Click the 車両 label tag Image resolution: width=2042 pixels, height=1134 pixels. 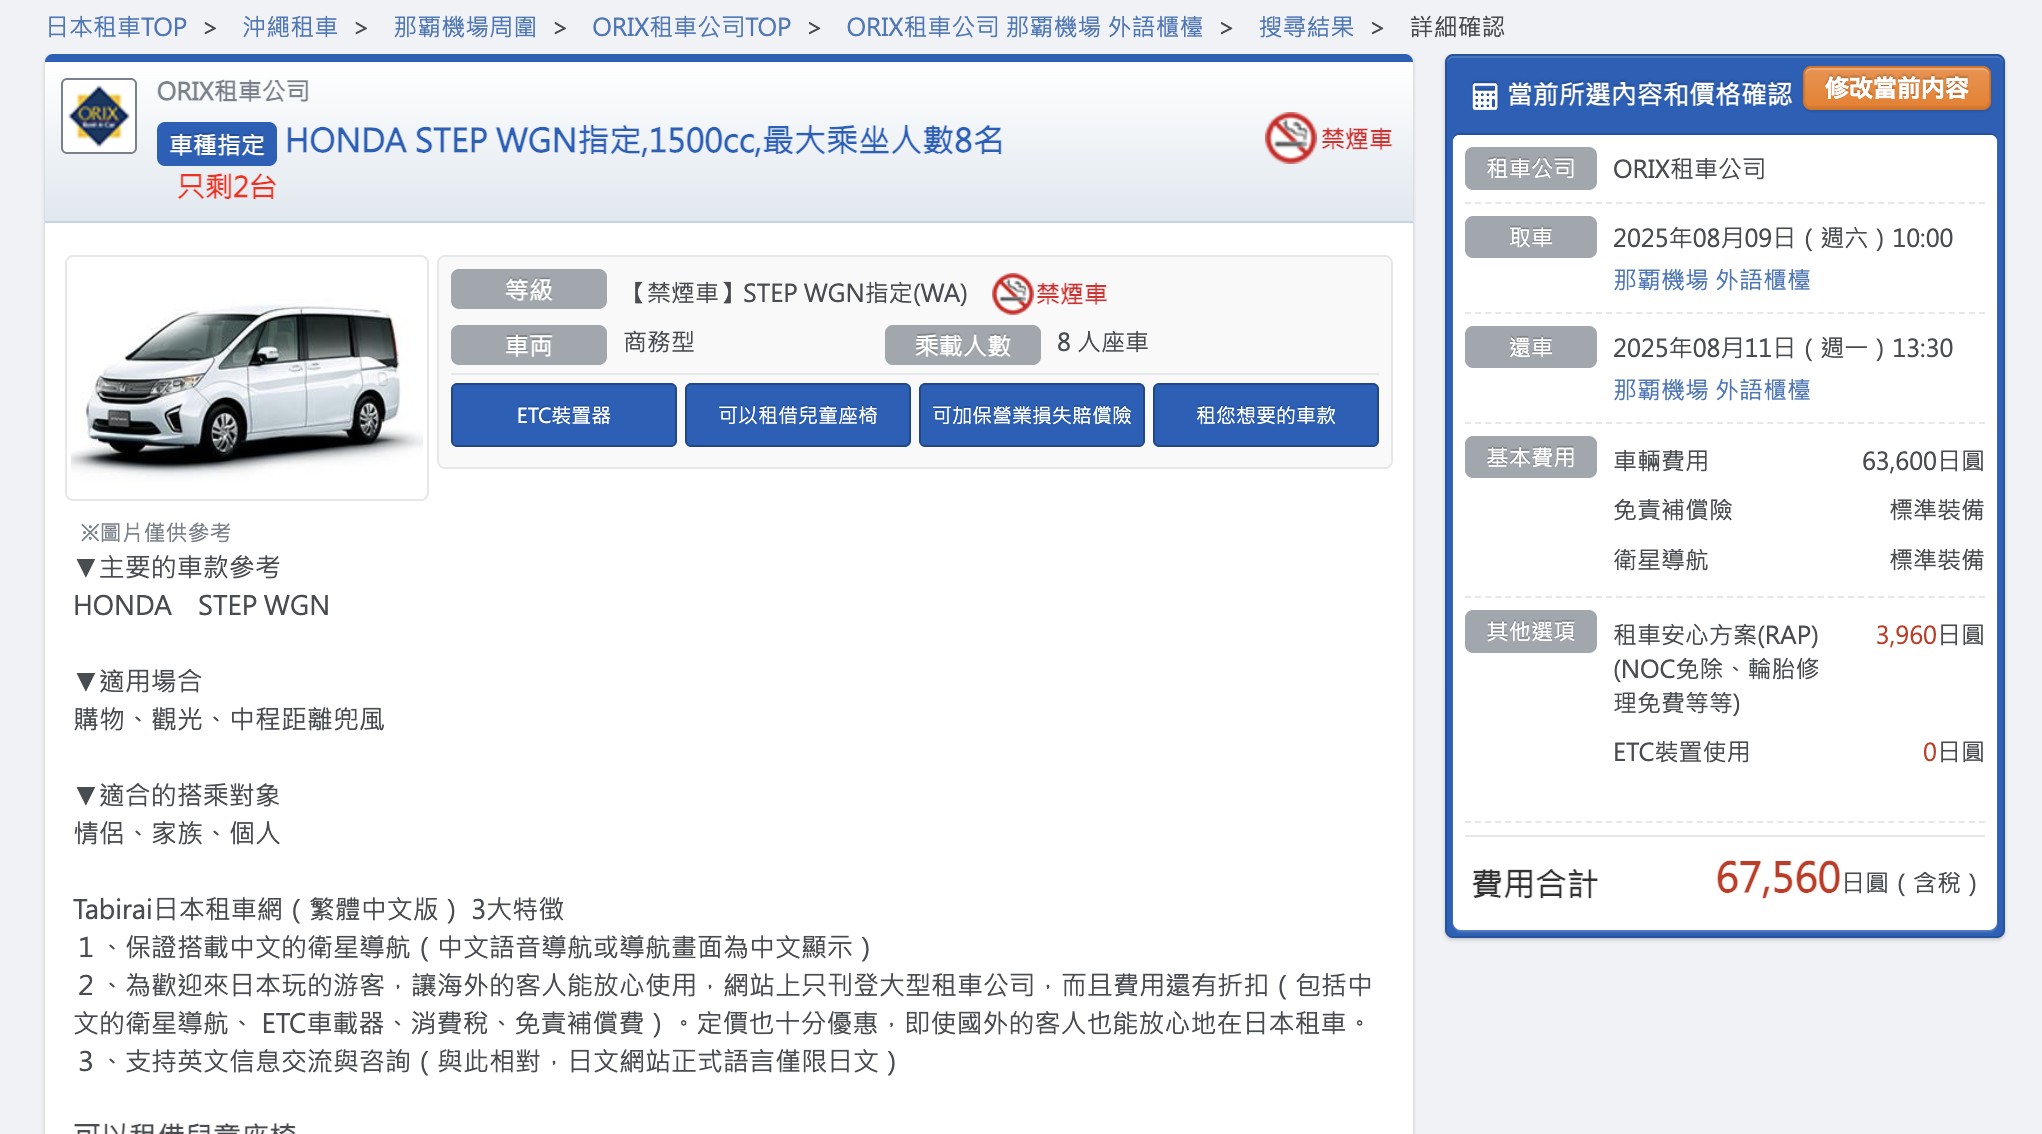click(529, 346)
